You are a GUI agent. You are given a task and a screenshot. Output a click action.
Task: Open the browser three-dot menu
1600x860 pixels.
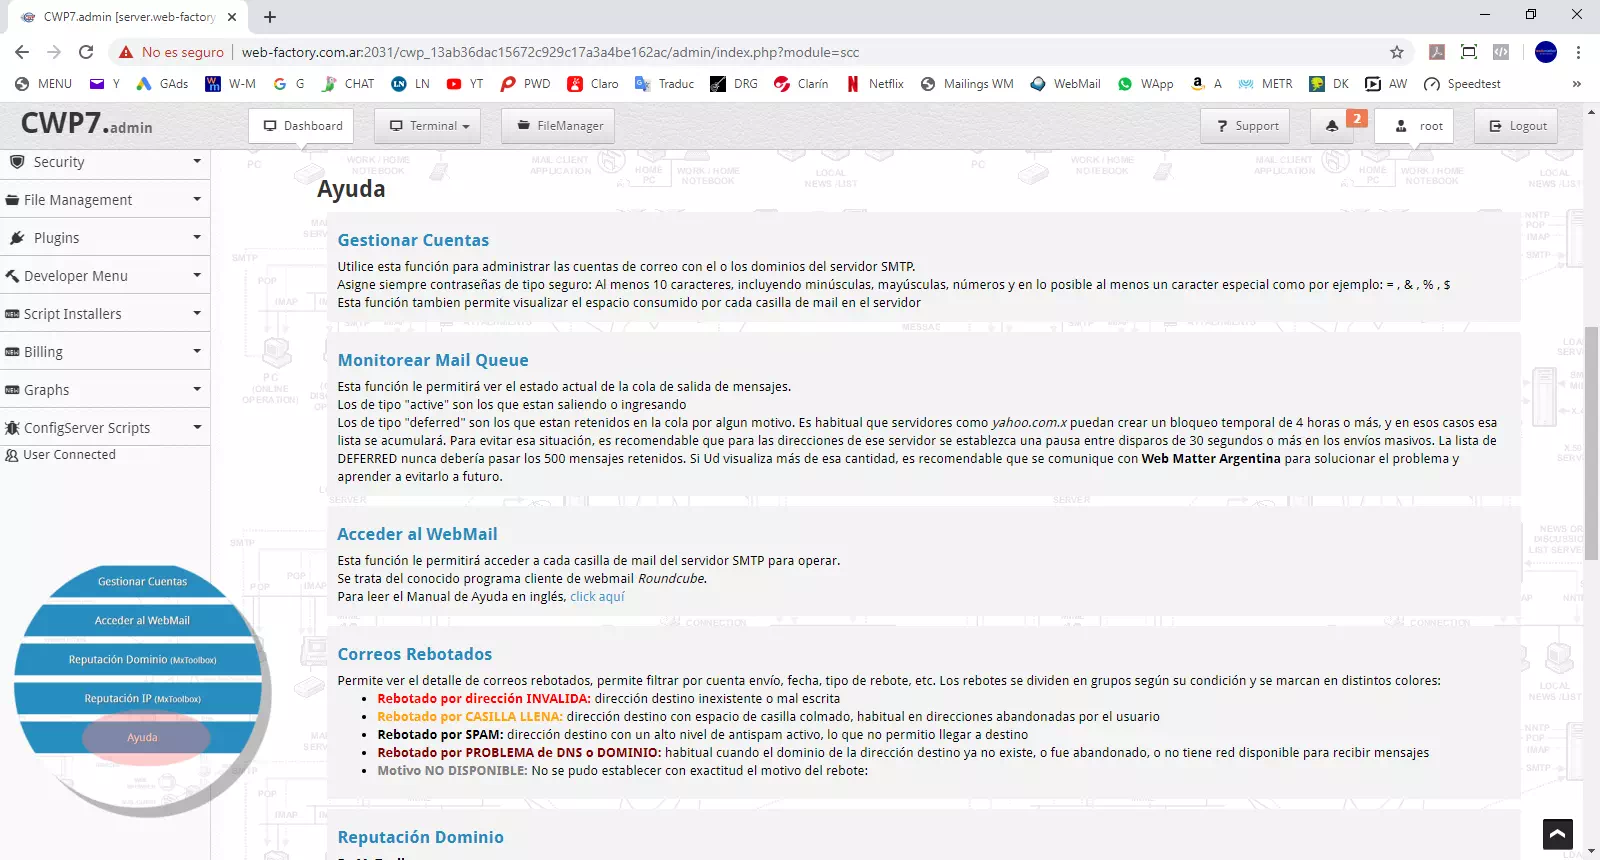(1578, 52)
